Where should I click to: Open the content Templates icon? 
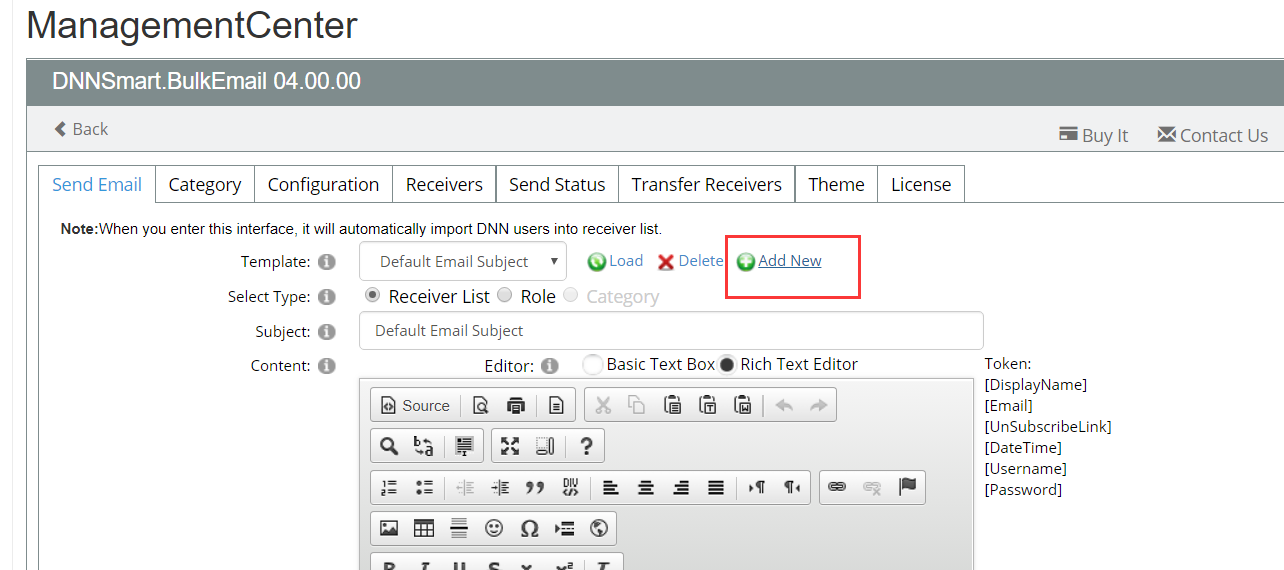click(556, 405)
